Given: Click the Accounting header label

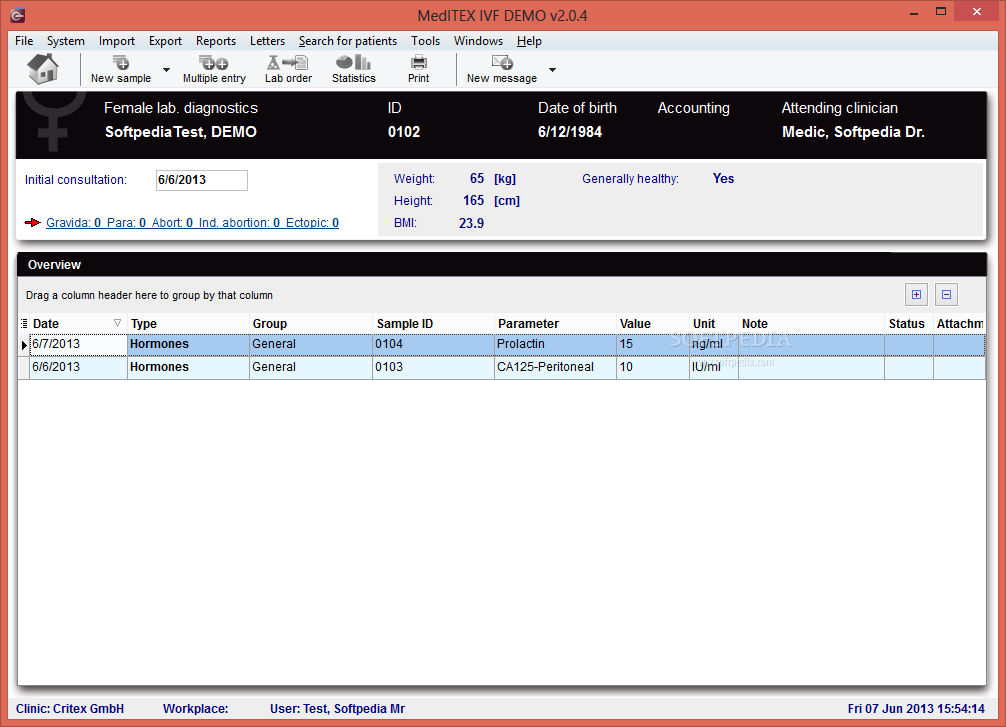Looking at the screenshot, I should pos(694,108).
